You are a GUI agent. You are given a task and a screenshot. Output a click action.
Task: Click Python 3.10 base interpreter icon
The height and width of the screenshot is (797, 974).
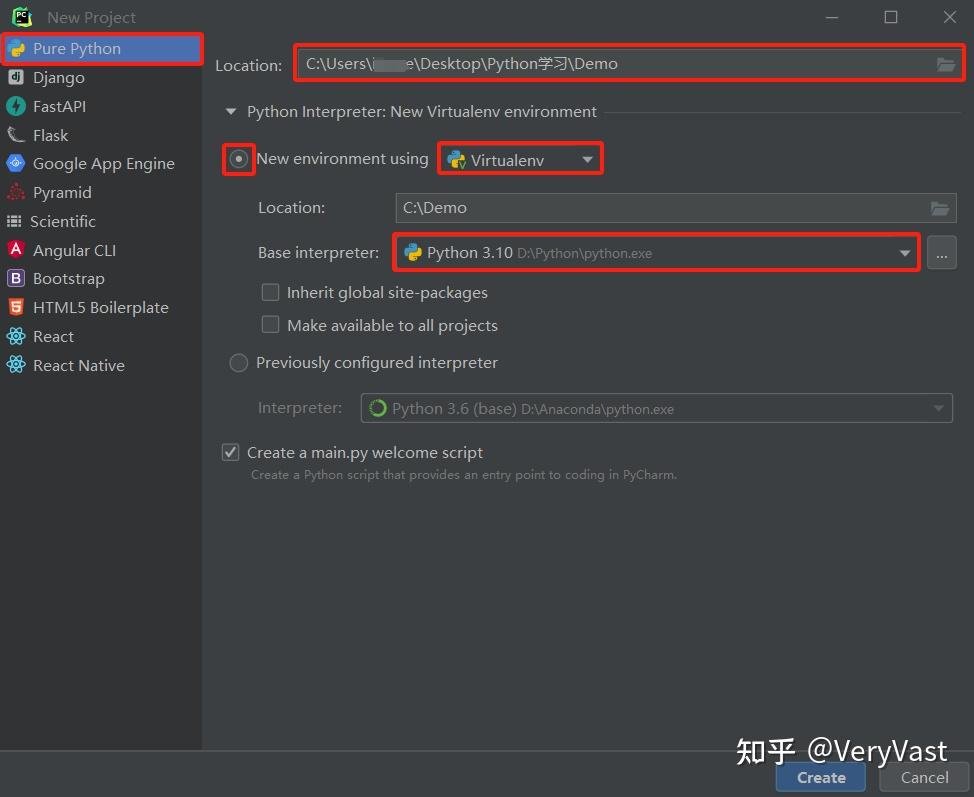point(413,252)
